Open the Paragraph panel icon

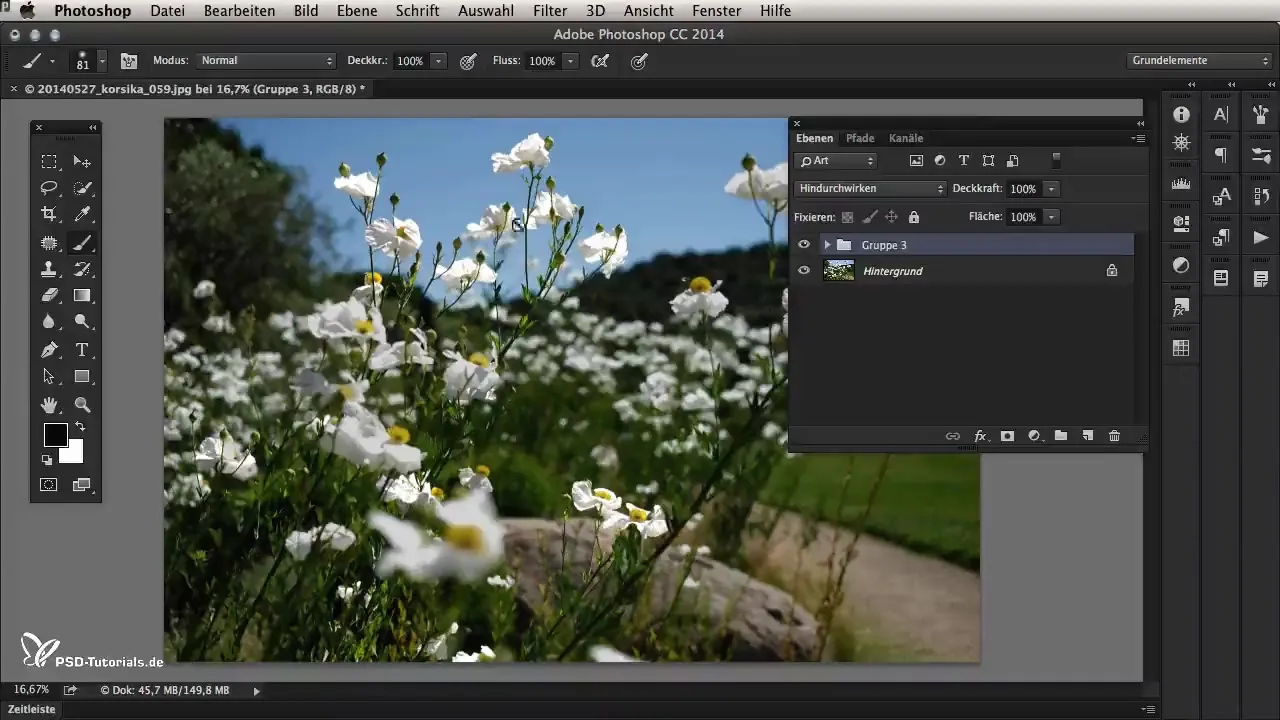coord(1221,155)
